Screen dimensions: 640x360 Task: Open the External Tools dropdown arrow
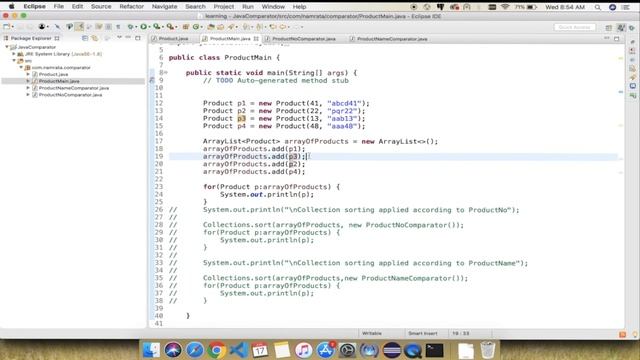176,27
